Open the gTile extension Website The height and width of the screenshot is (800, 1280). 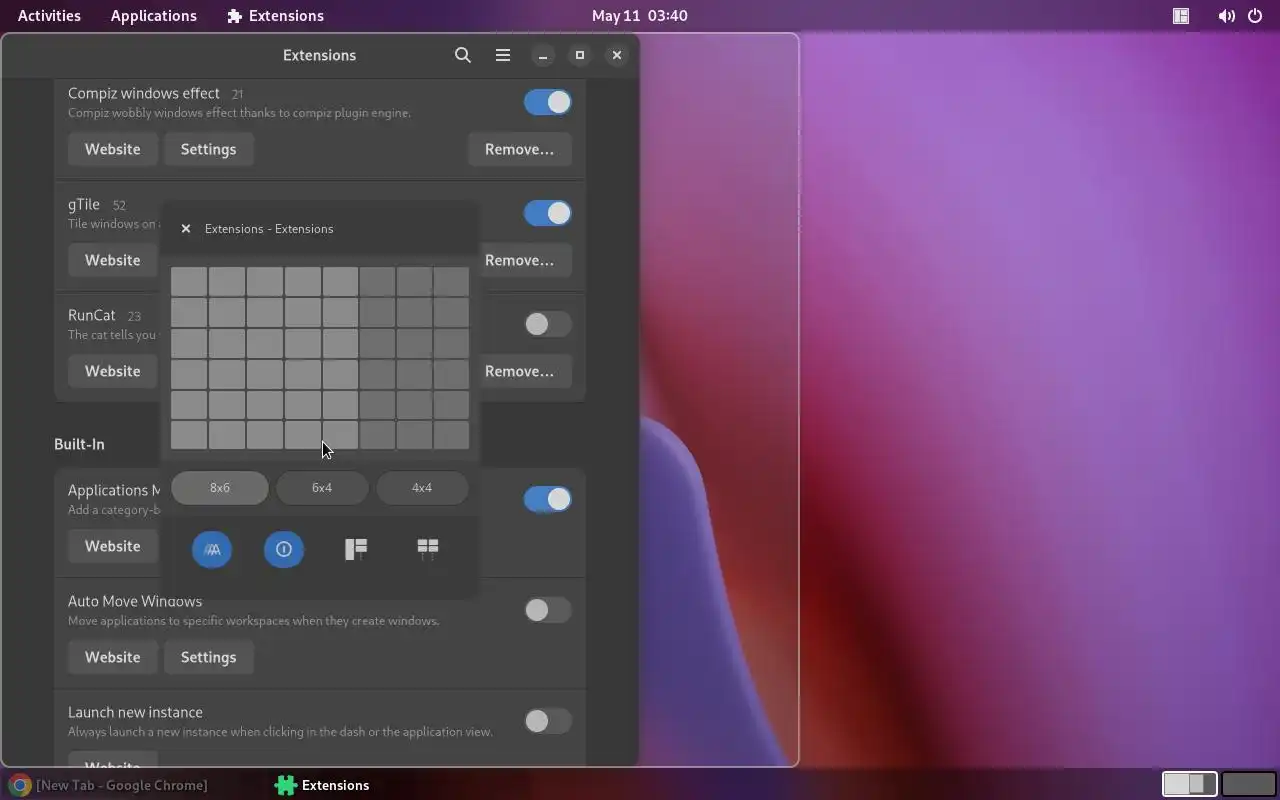(112, 260)
